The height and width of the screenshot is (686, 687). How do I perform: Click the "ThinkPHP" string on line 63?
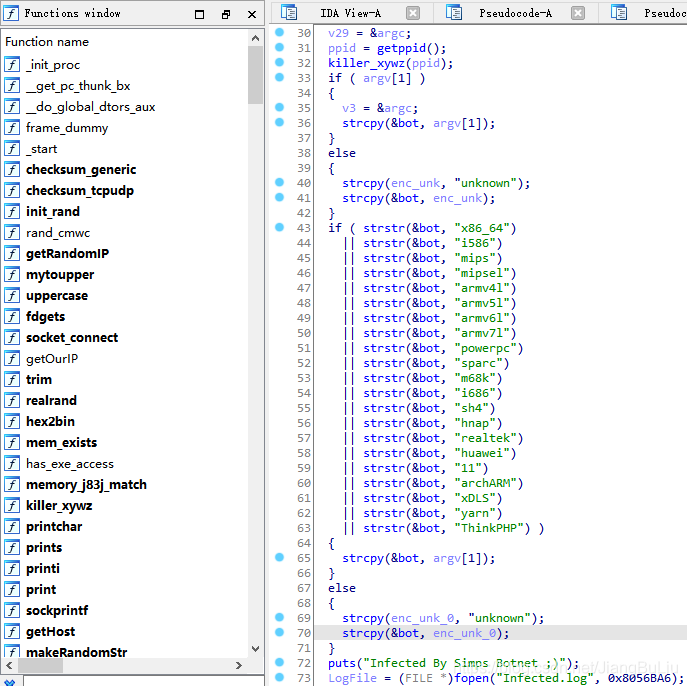pos(489,528)
